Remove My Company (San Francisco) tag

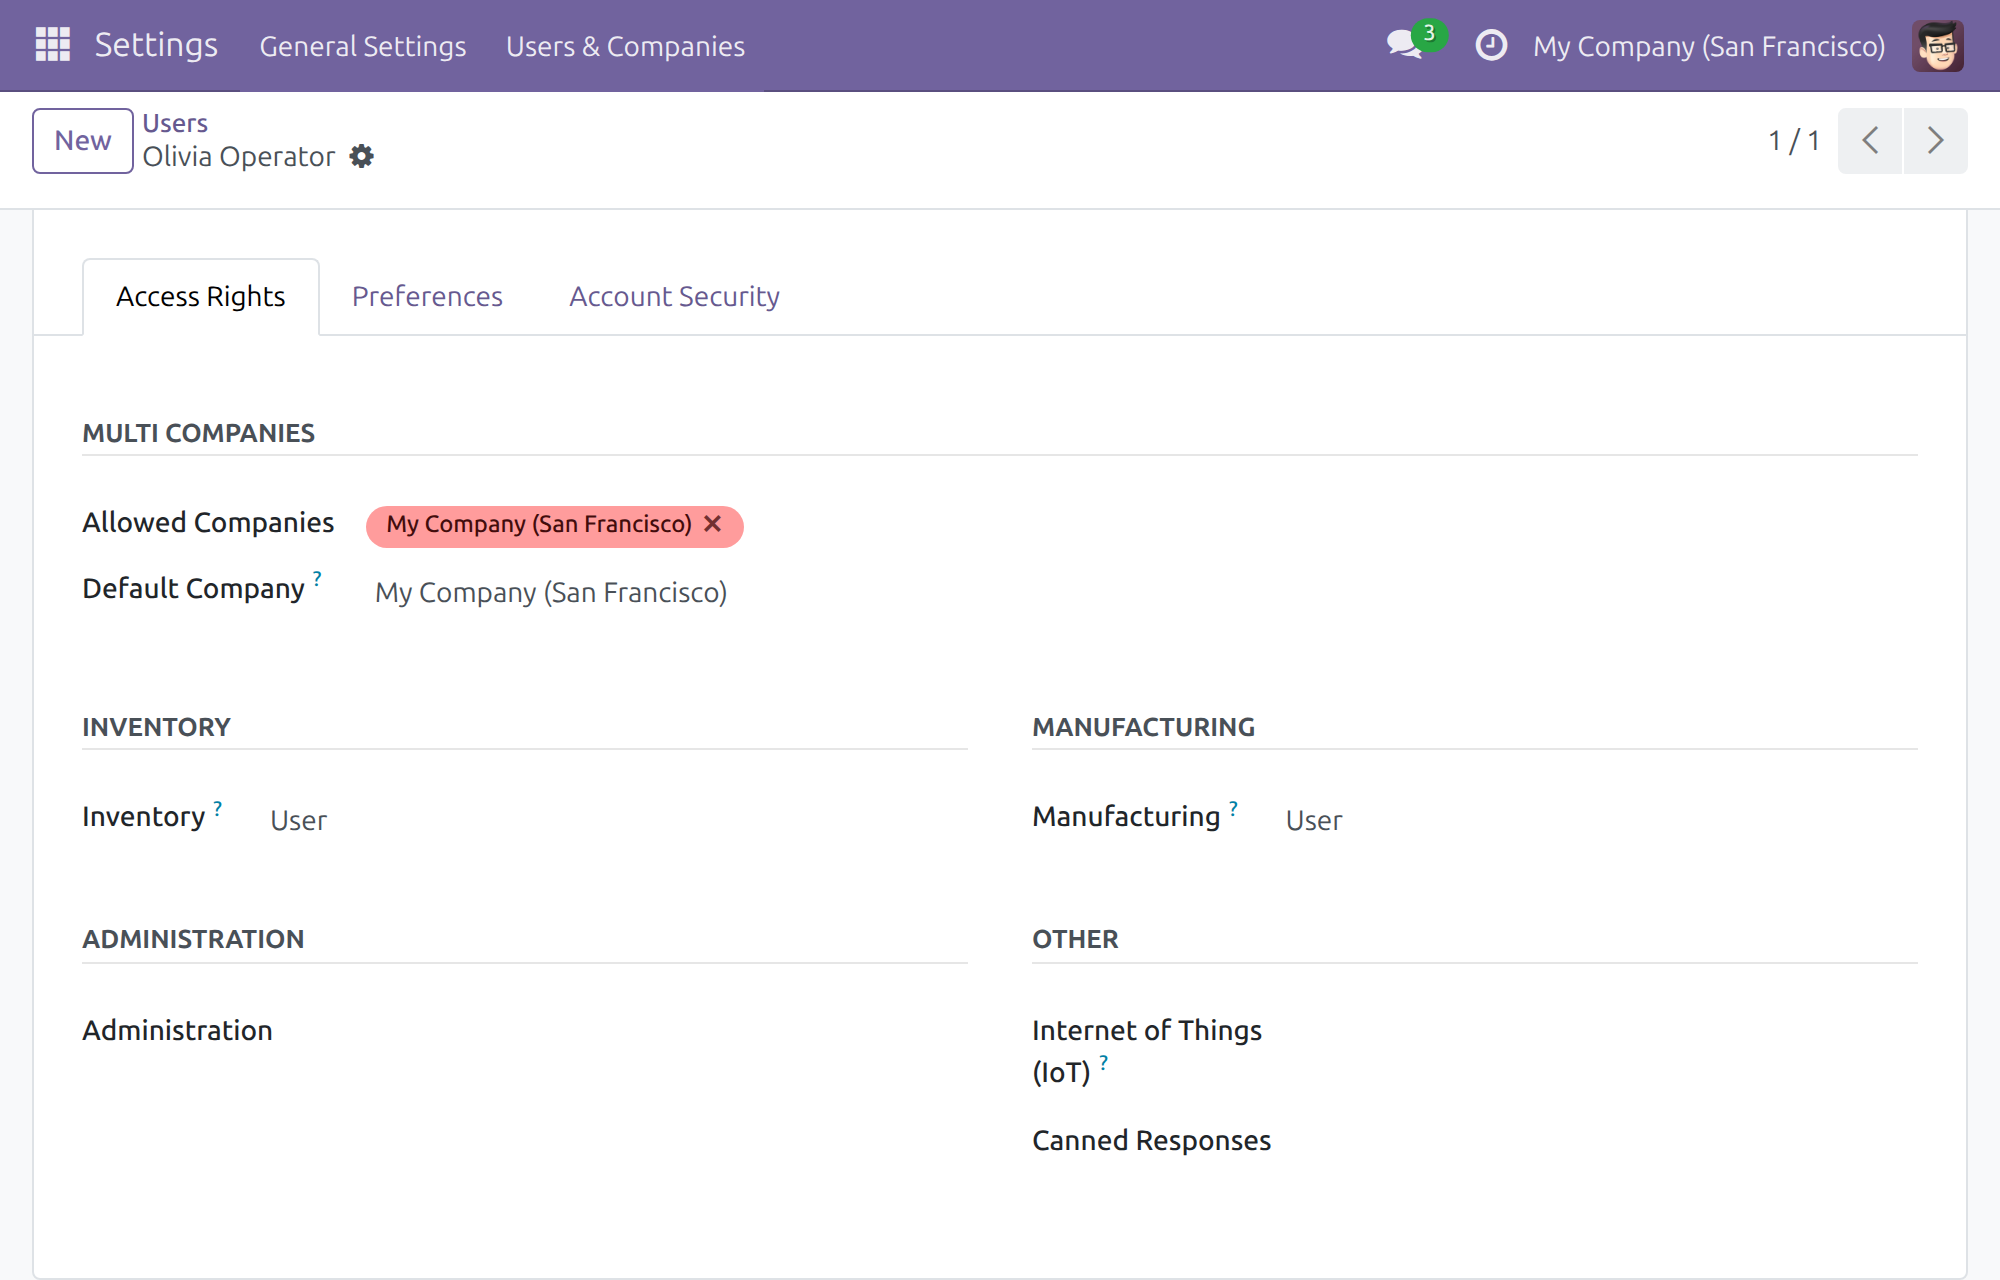713,525
